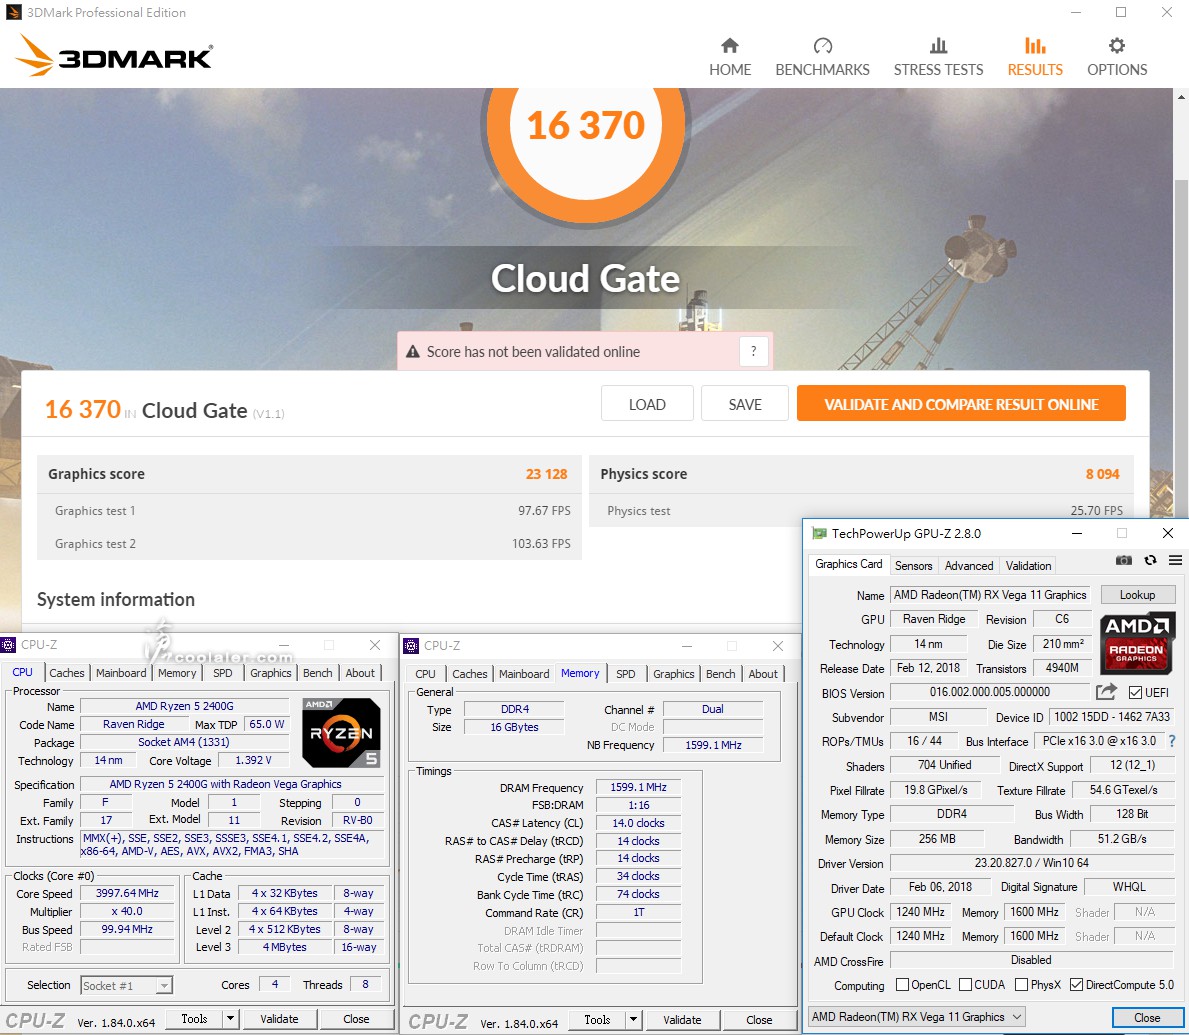The height and width of the screenshot is (1035, 1189).
Task: Click the System information heading
Action: (x=116, y=599)
